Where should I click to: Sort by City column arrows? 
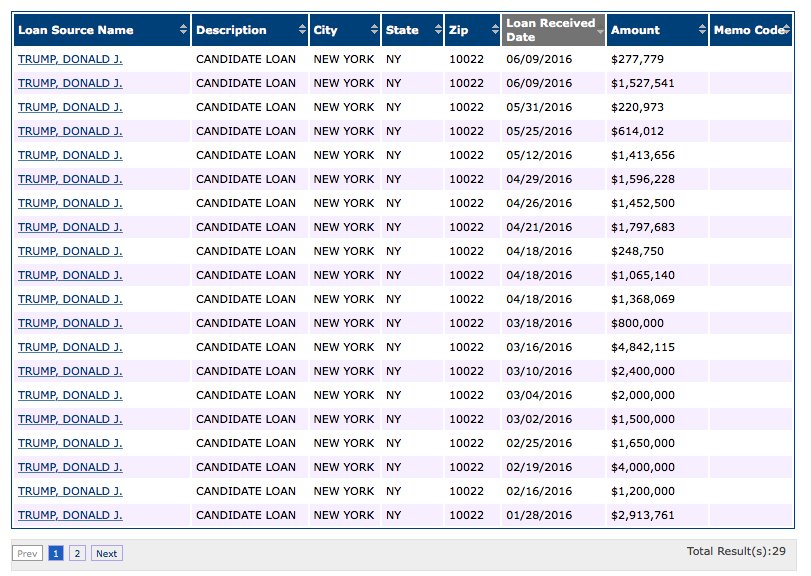374,29
